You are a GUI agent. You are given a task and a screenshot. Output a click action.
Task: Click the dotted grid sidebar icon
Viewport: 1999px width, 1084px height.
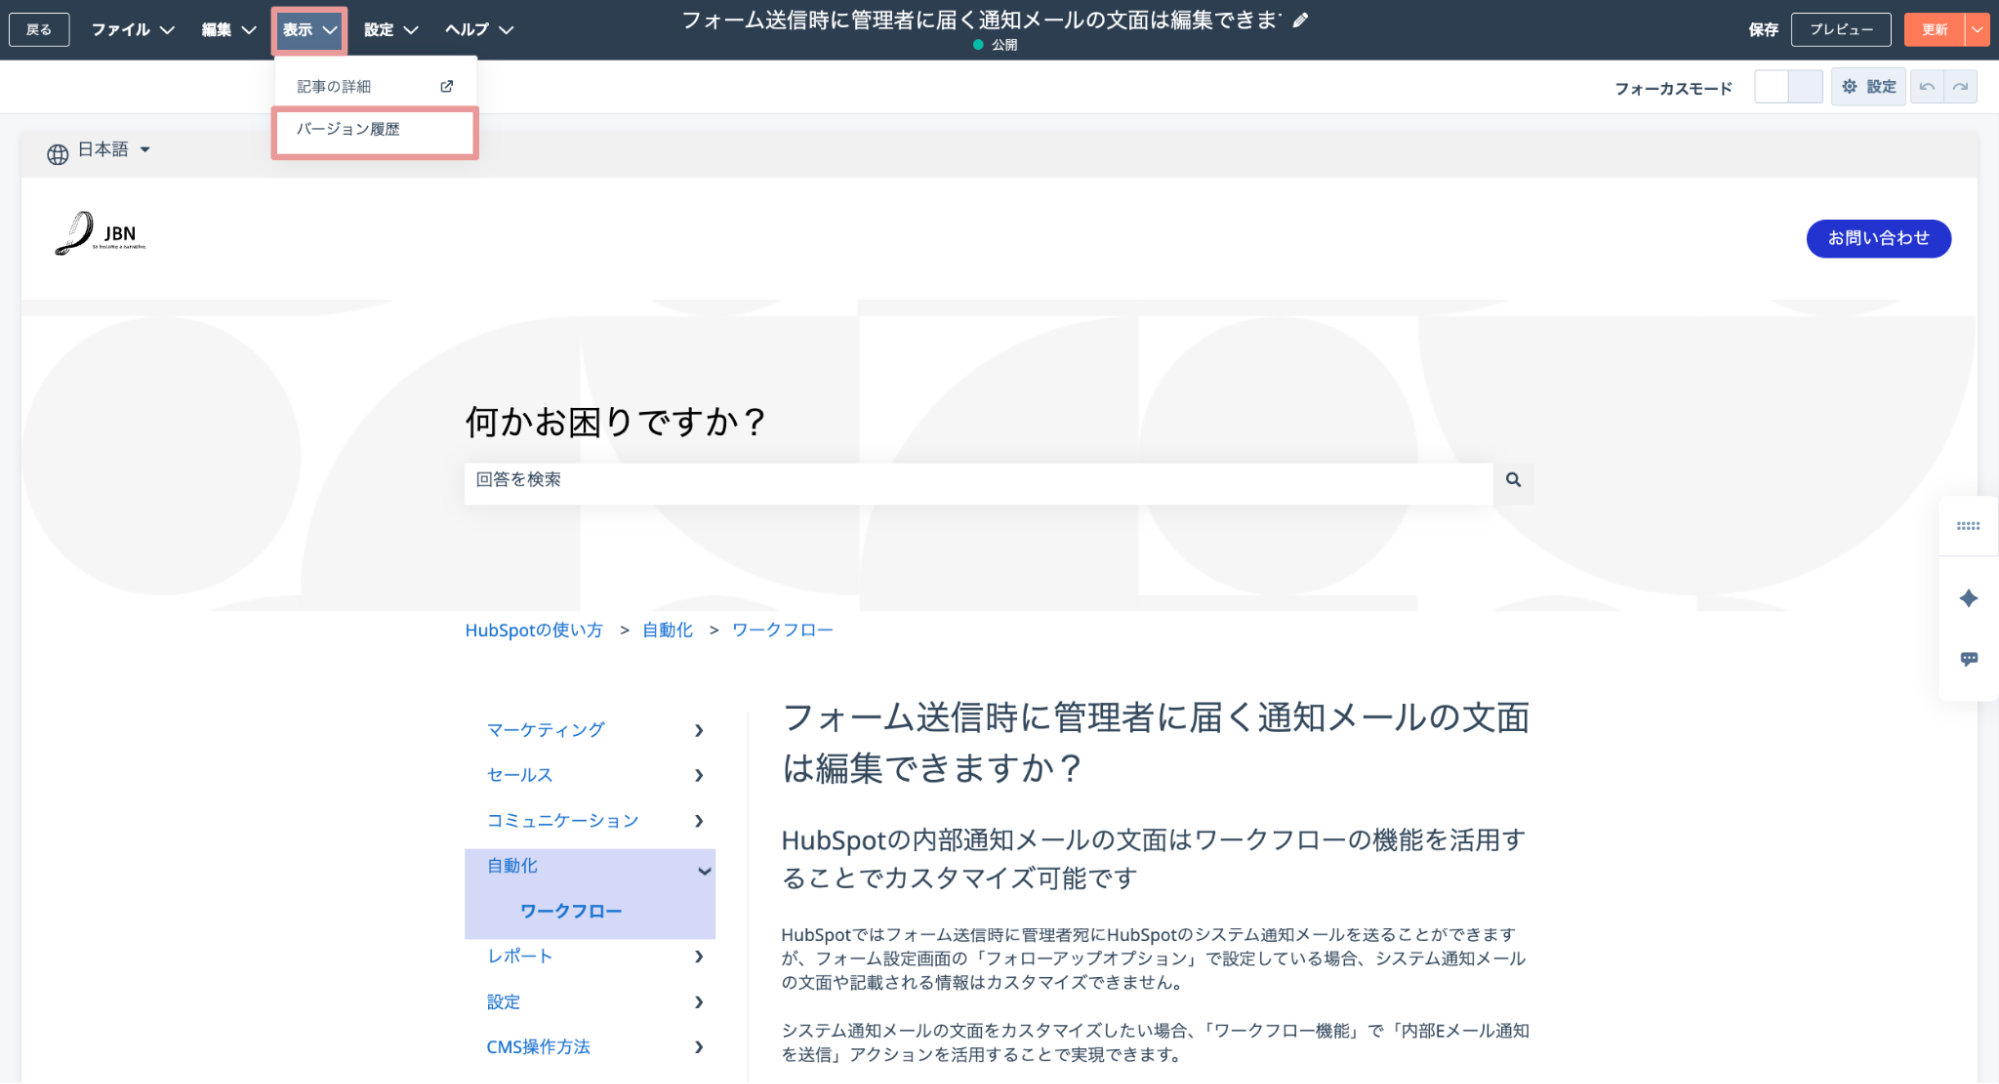click(1968, 526)
